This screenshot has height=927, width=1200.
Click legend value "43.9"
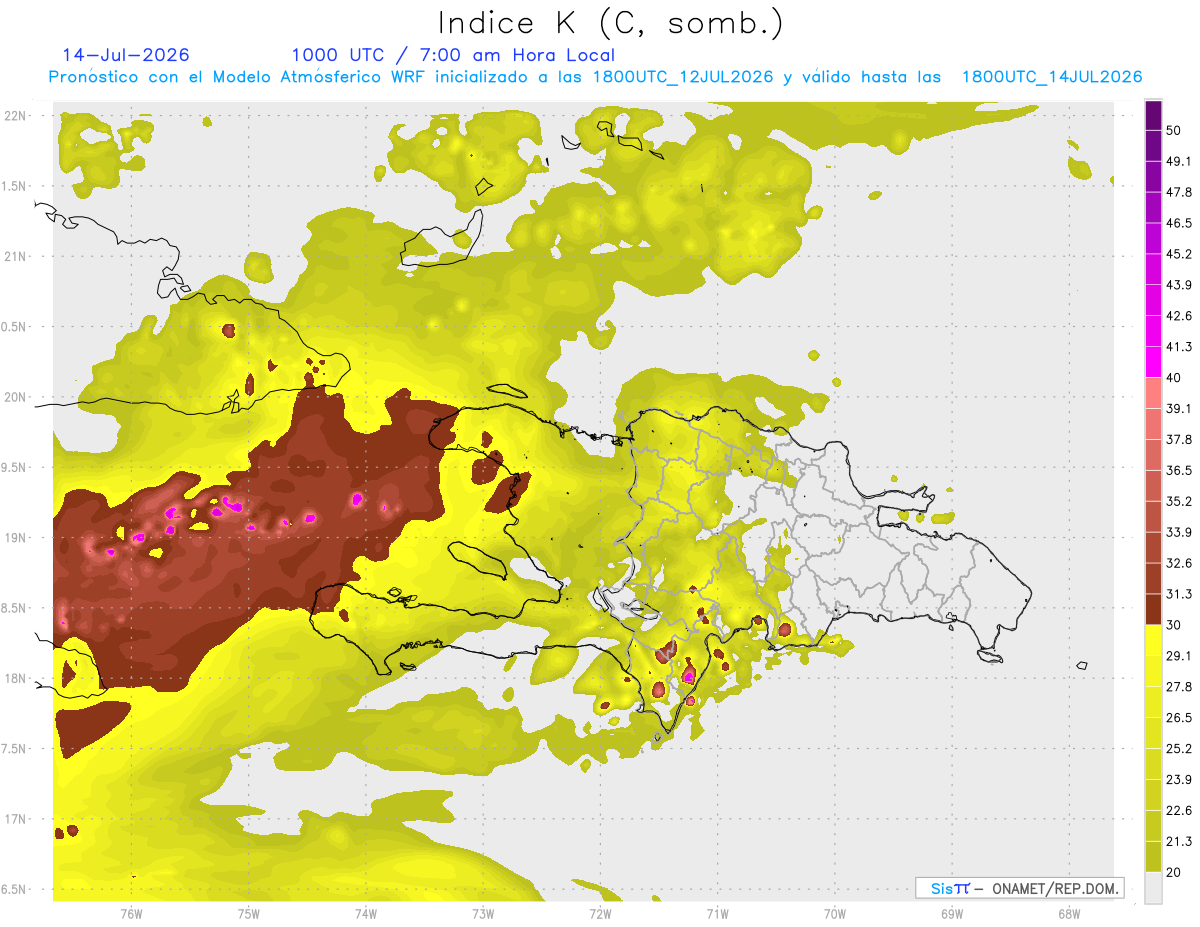tap(1179, 285)
